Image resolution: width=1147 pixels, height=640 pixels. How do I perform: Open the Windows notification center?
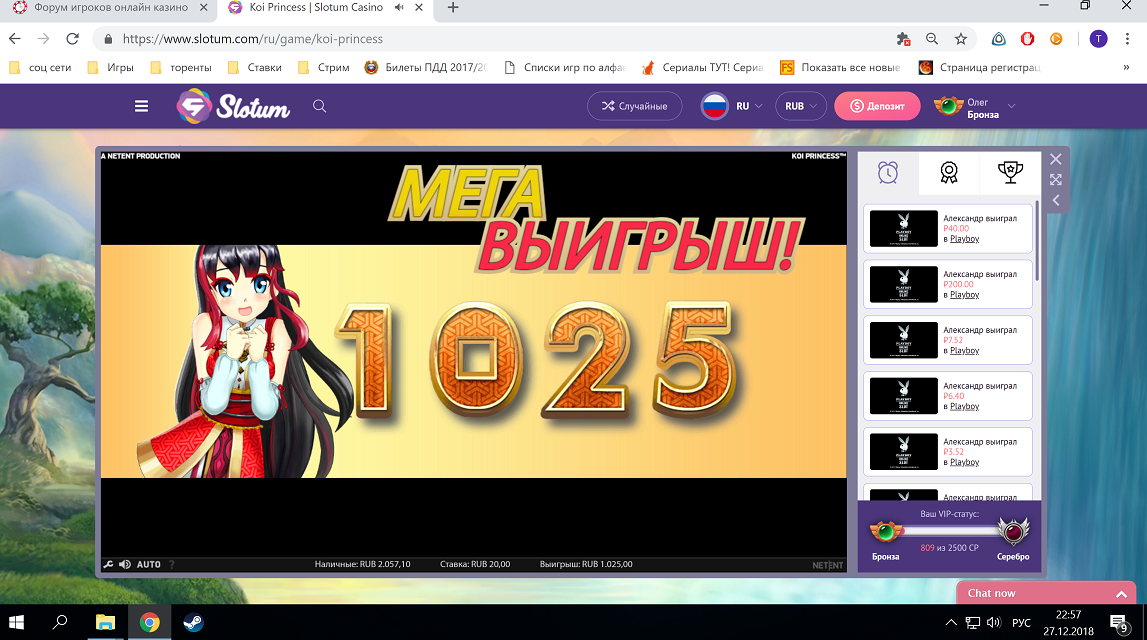click(1118, 623)
